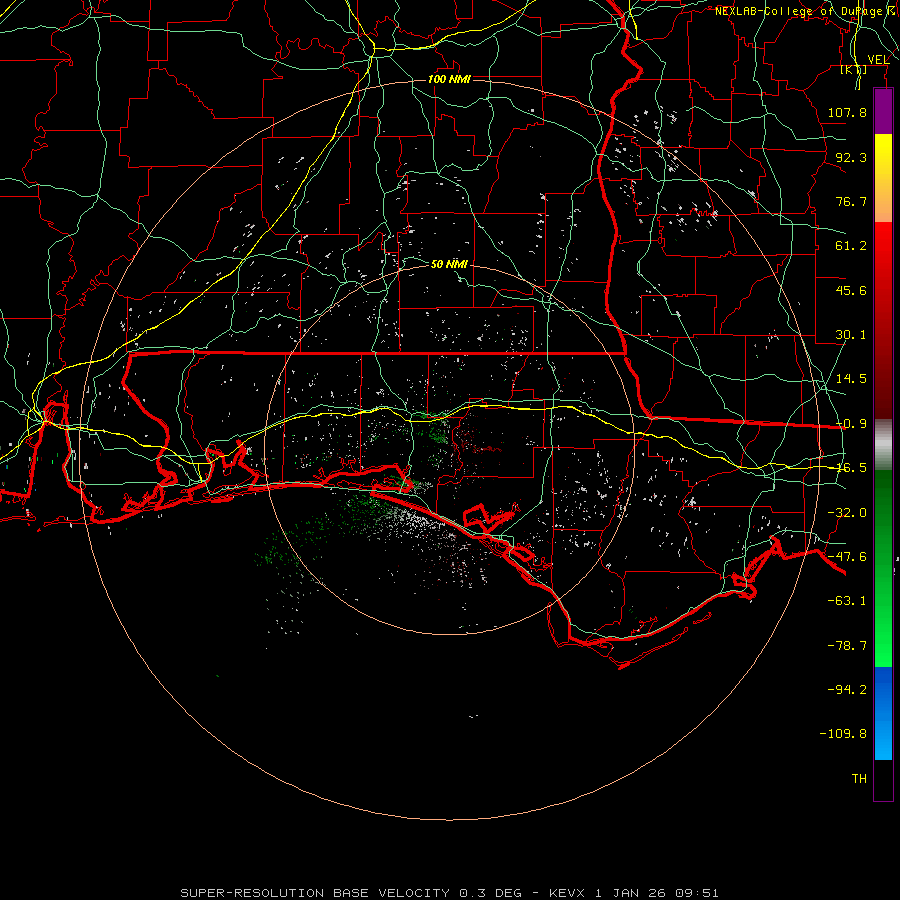
Task: Click the -63.1 velocity scale value
Action: (x=847, y=601)
